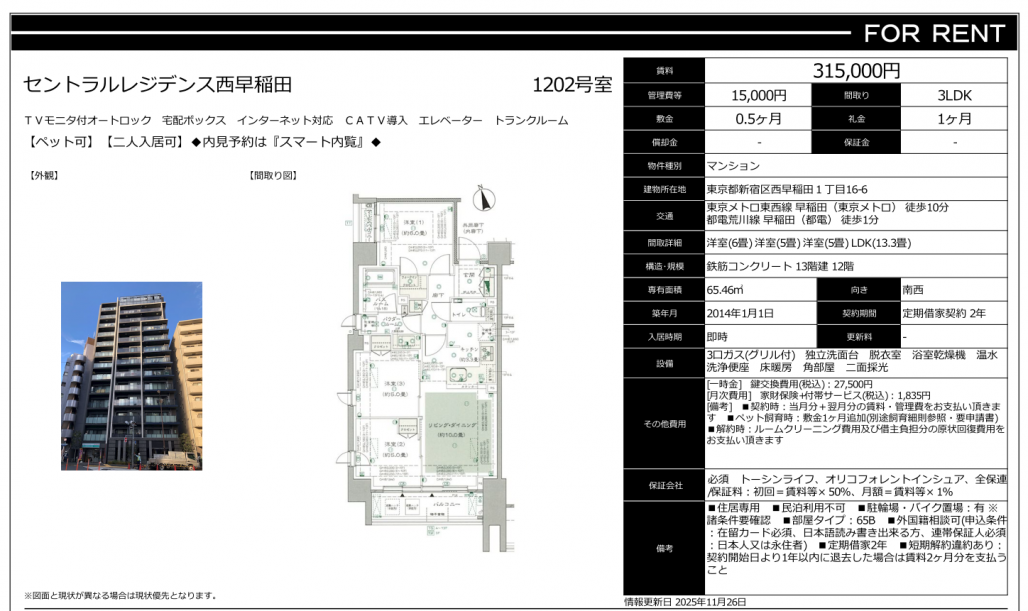Click the 3LDK layout value
The image size is (1028, 611).
(x=954, y=96)
